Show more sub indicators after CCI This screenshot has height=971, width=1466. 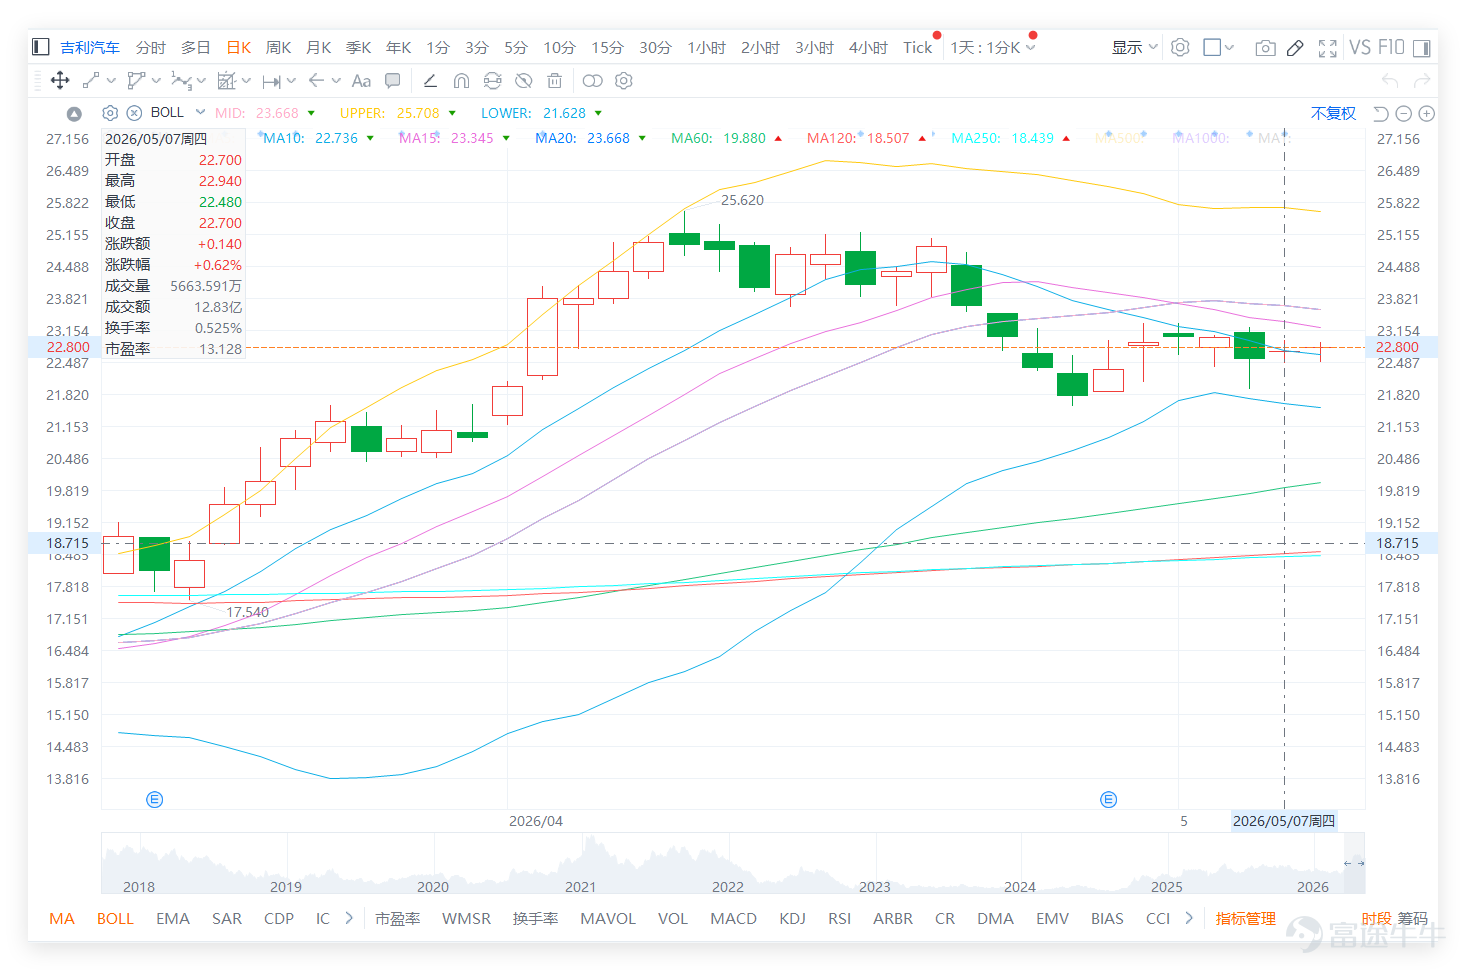pyautogui.click(x=1189, y=918)
